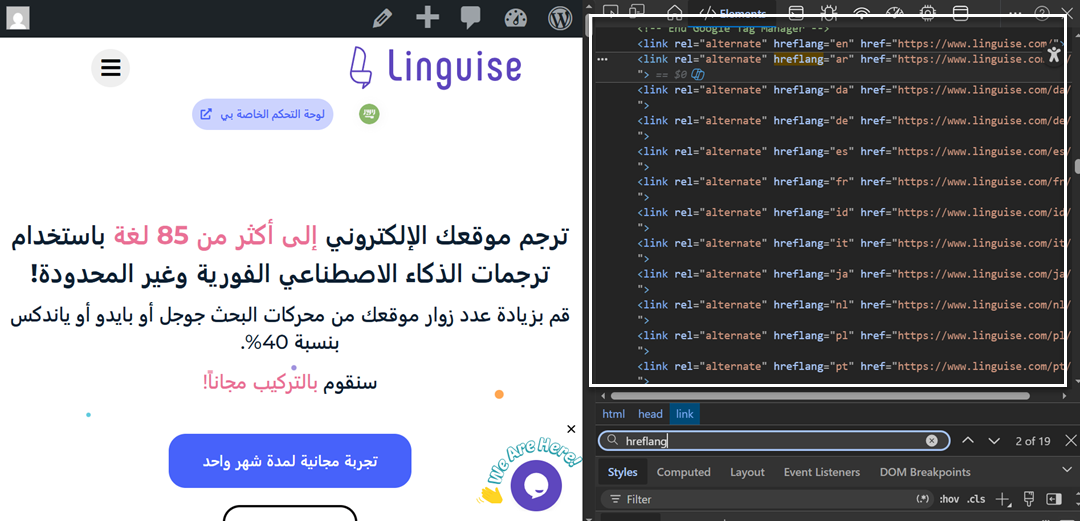The width and height of the screenshot is (1080, 521).
Task: Click the plus icon to add new content
Action: pos(427,17)
